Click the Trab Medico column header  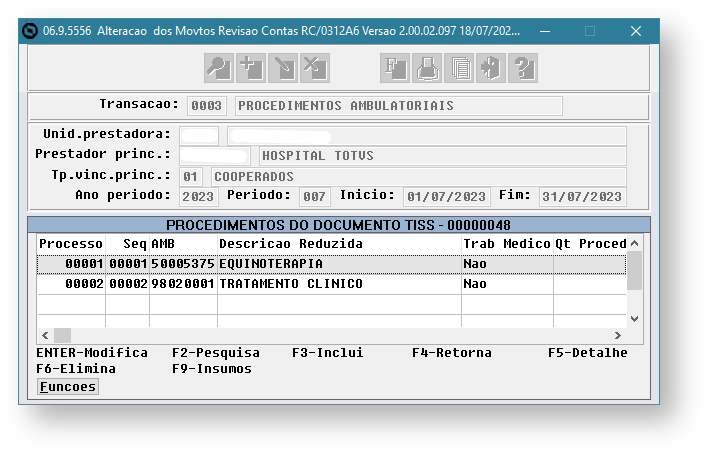coord(508,244)
